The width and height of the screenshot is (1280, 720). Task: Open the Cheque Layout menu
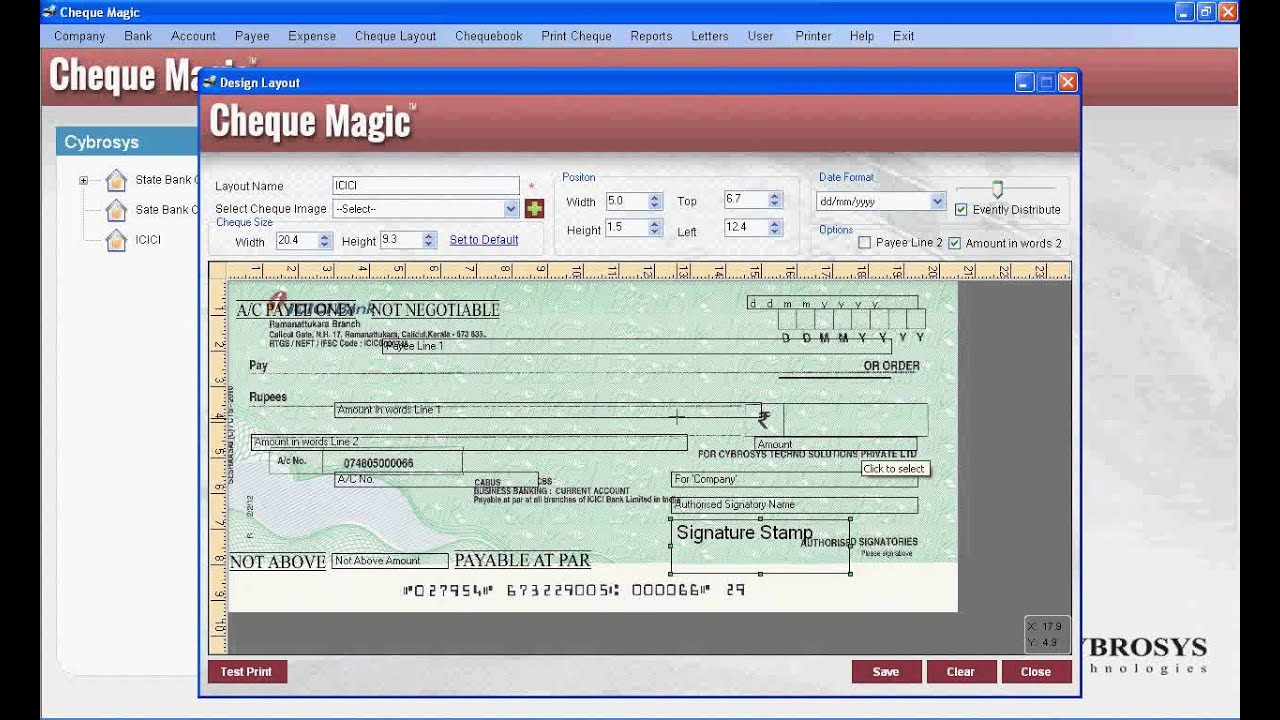point(395,36)
